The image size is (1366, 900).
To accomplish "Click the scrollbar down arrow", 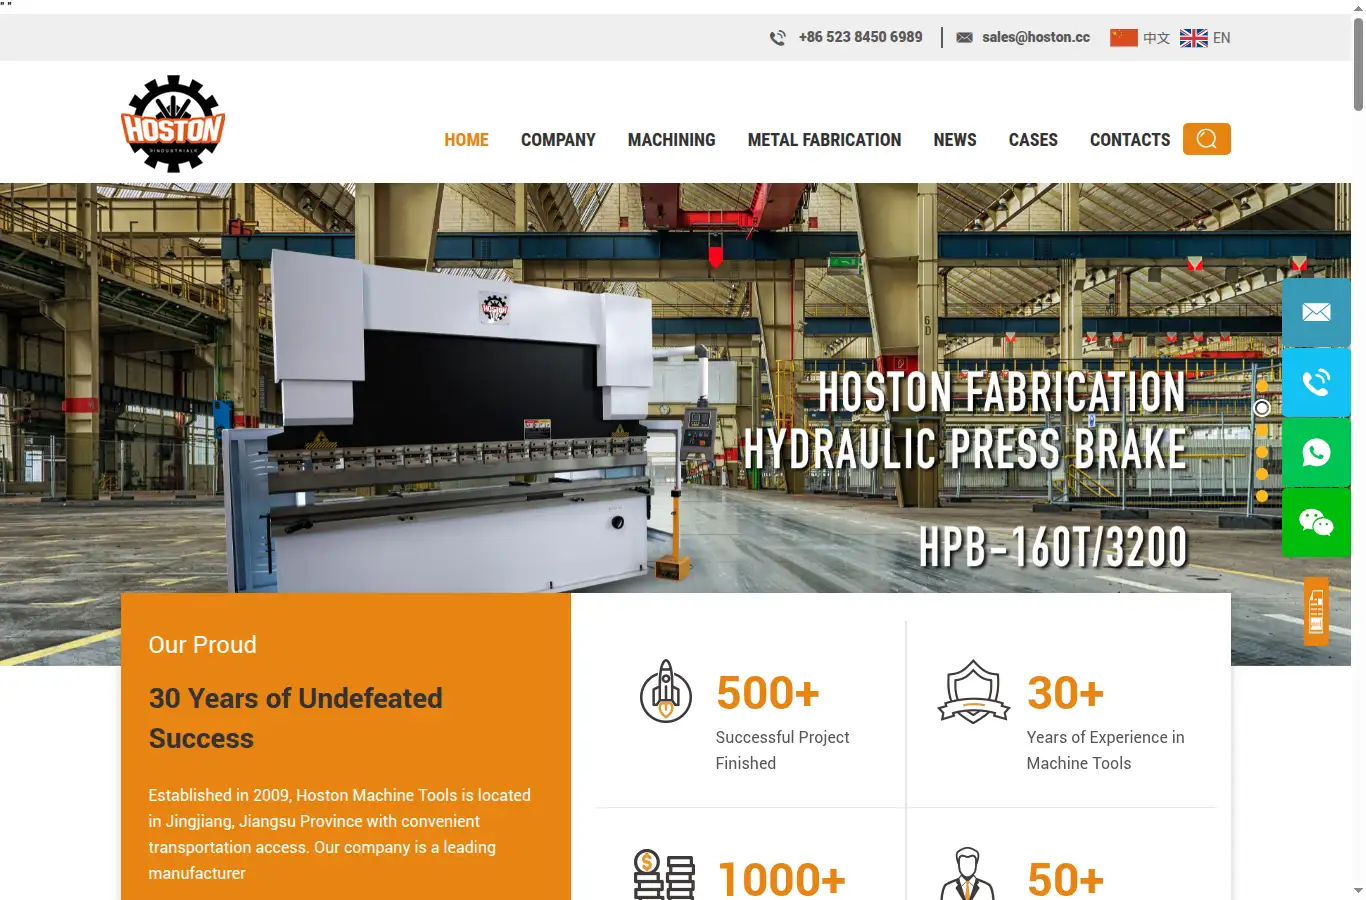I will tap(1358, 891).
